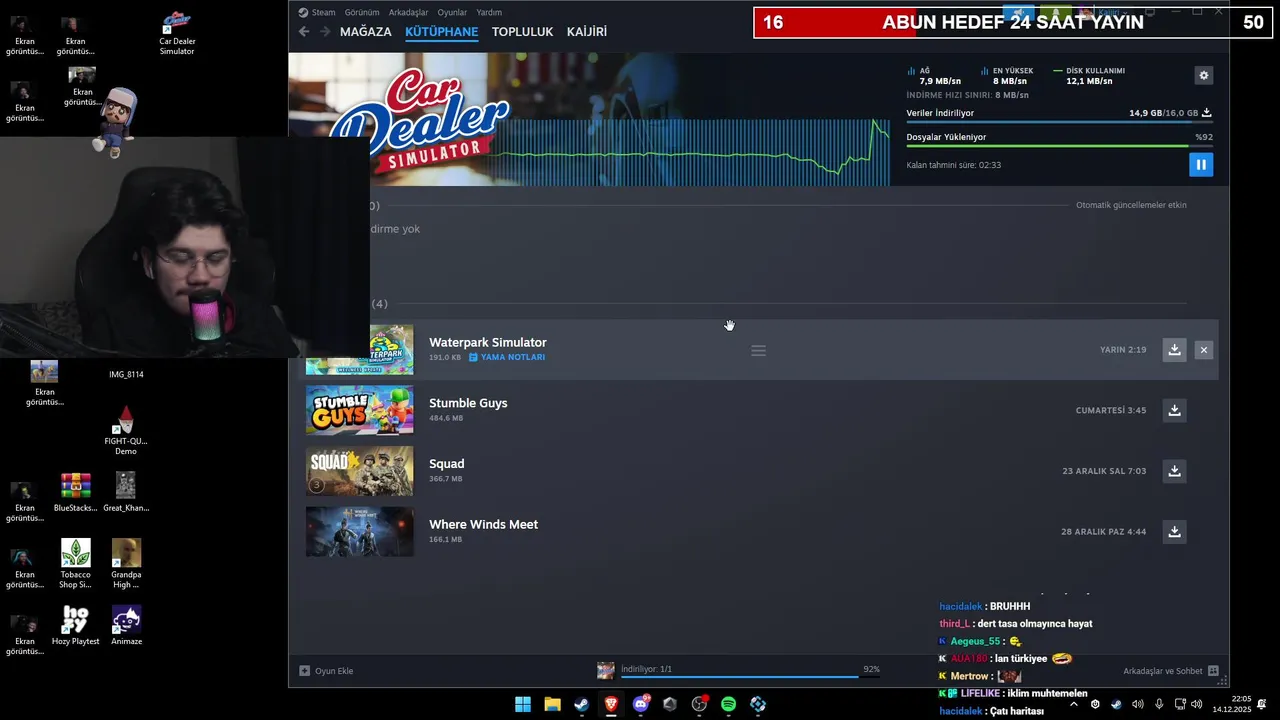
Task: Open the KAİJİRİ profile tab
Action: (587, 32)
